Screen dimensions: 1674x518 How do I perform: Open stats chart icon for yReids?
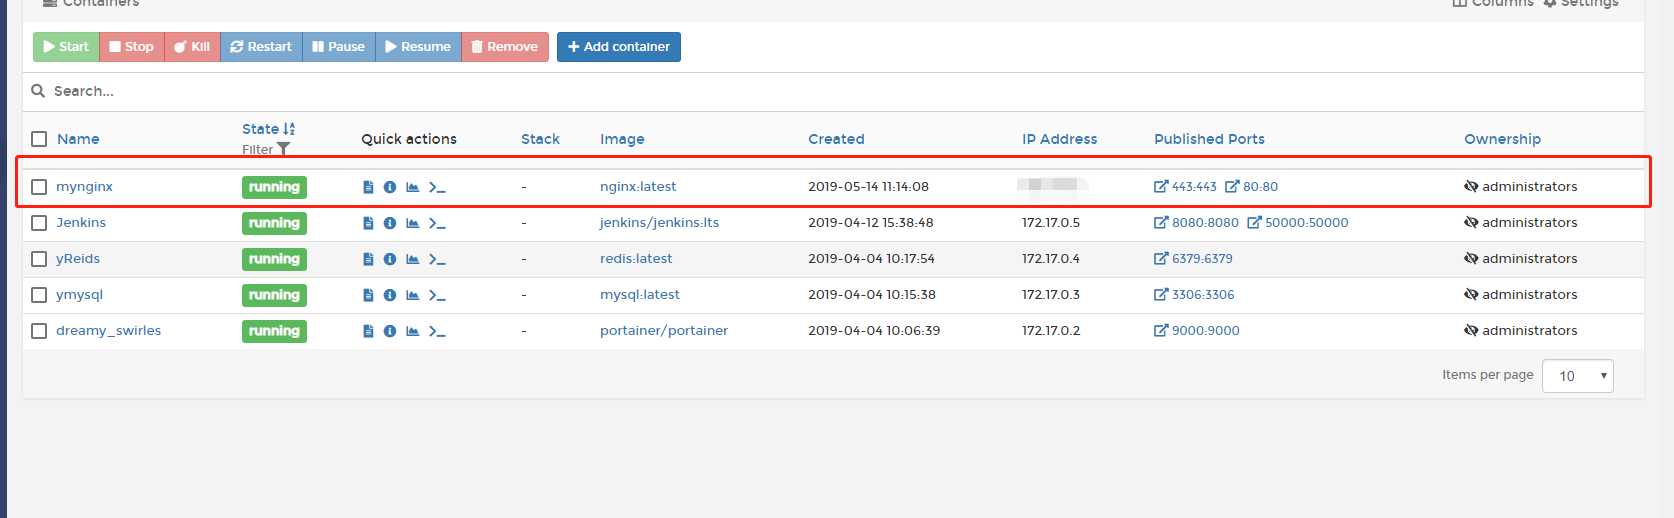[412, 259]
